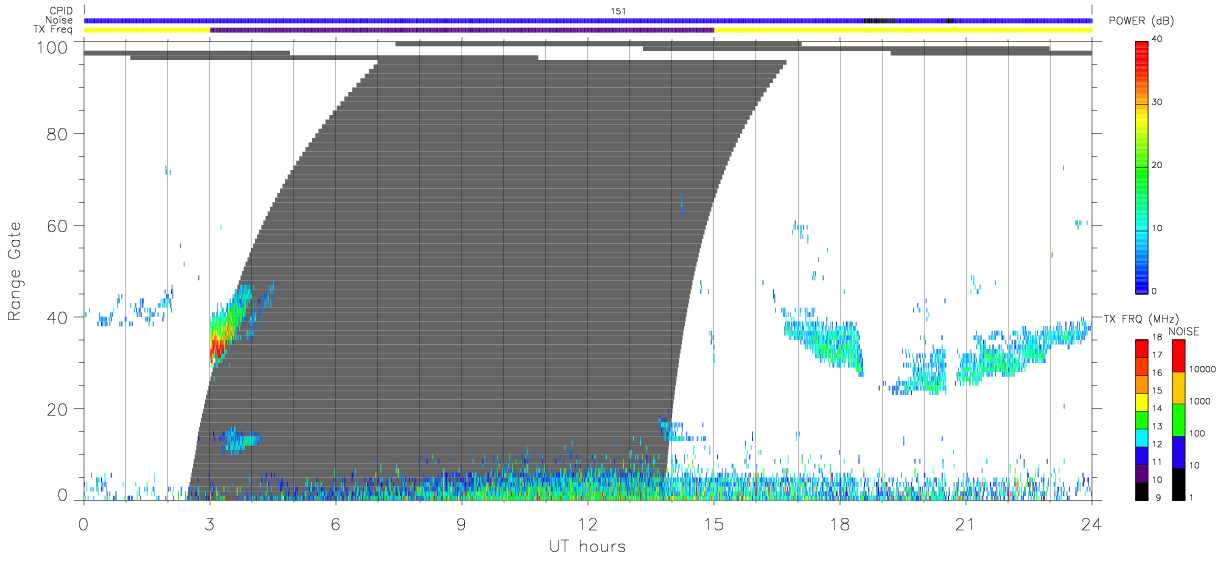
Task: Click the 16 label on the TX FRQ scale
Action: click(x=1158, y=372)
